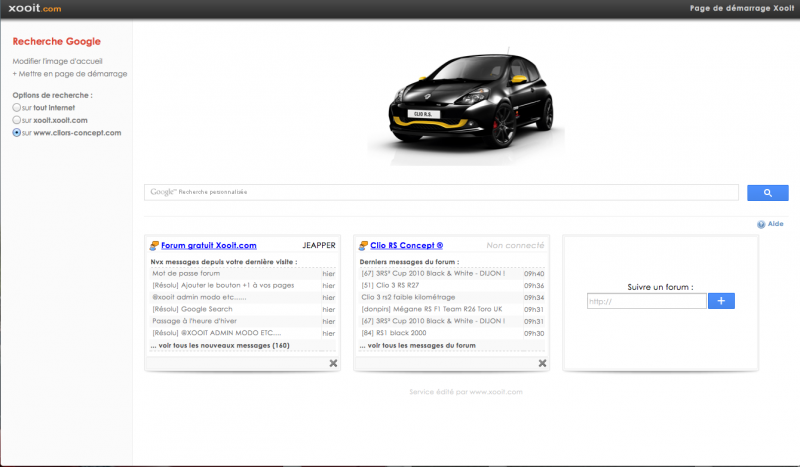Click the JEAPPER username
The height and width of the screenshot is (467, 800).
click(x=319, y=245)
